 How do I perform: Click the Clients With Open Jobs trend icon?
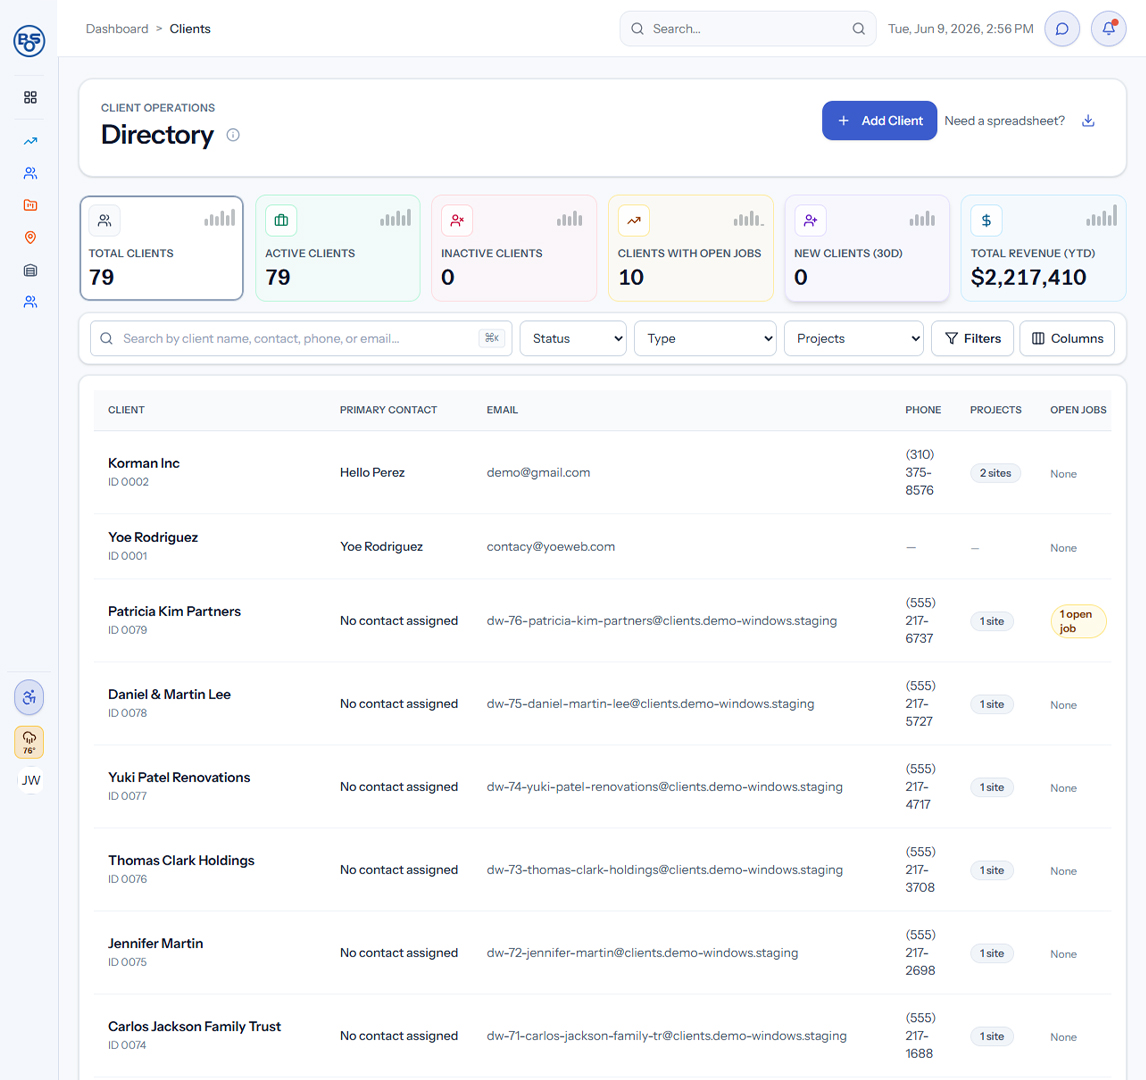click(634, 220)
